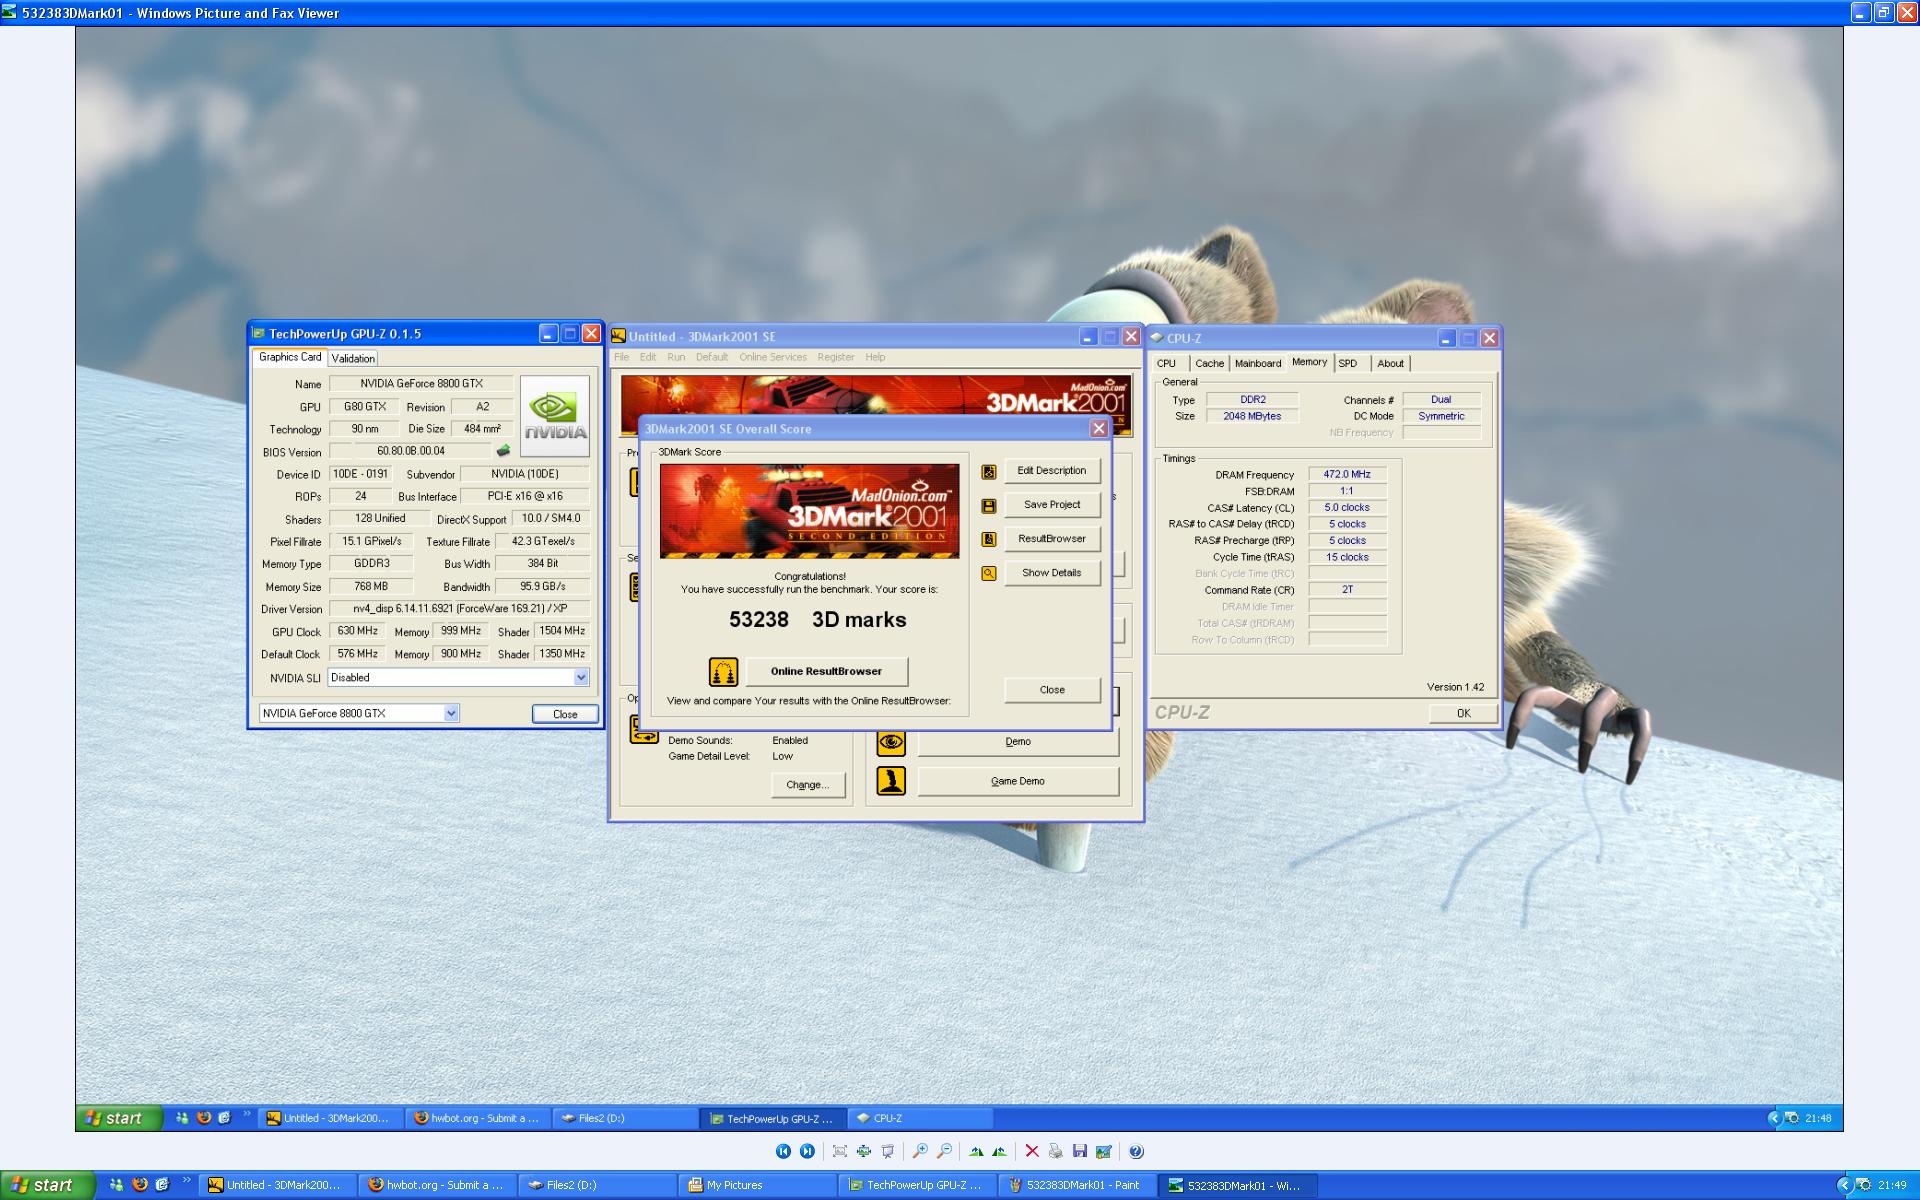Click the magnifier icon beside Show Details

(x=989, y=573)
